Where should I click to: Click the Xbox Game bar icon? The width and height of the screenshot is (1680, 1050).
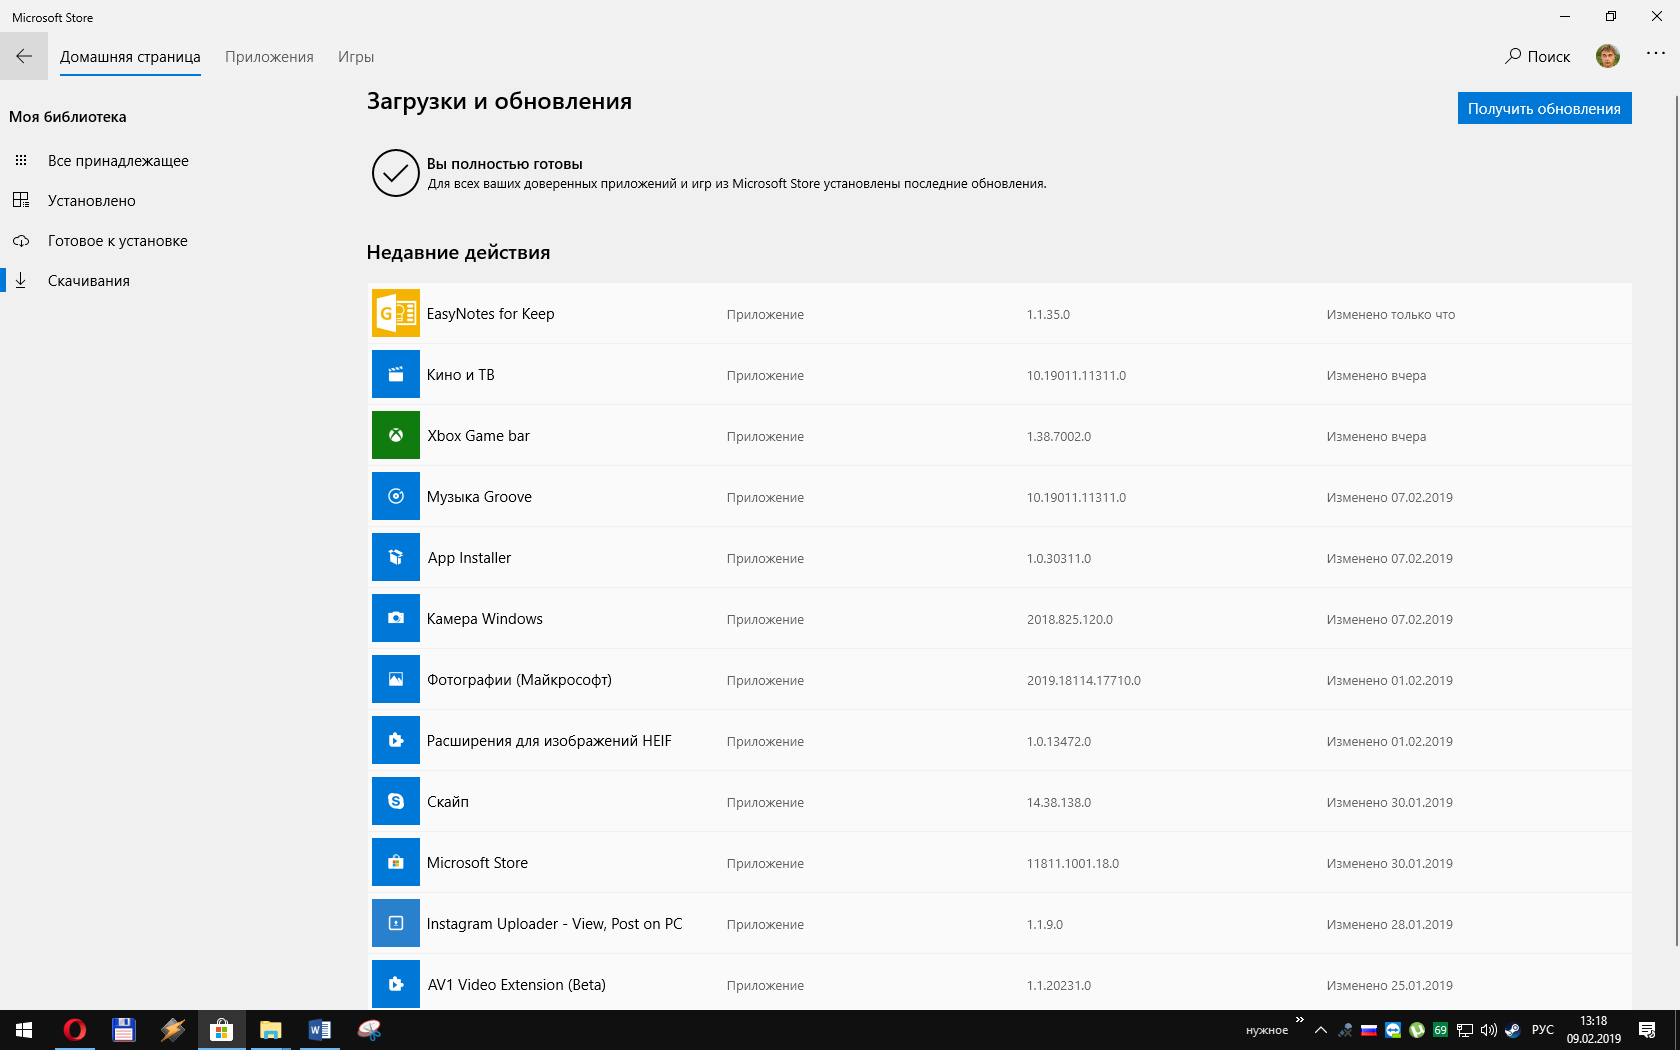pos(396,435)
